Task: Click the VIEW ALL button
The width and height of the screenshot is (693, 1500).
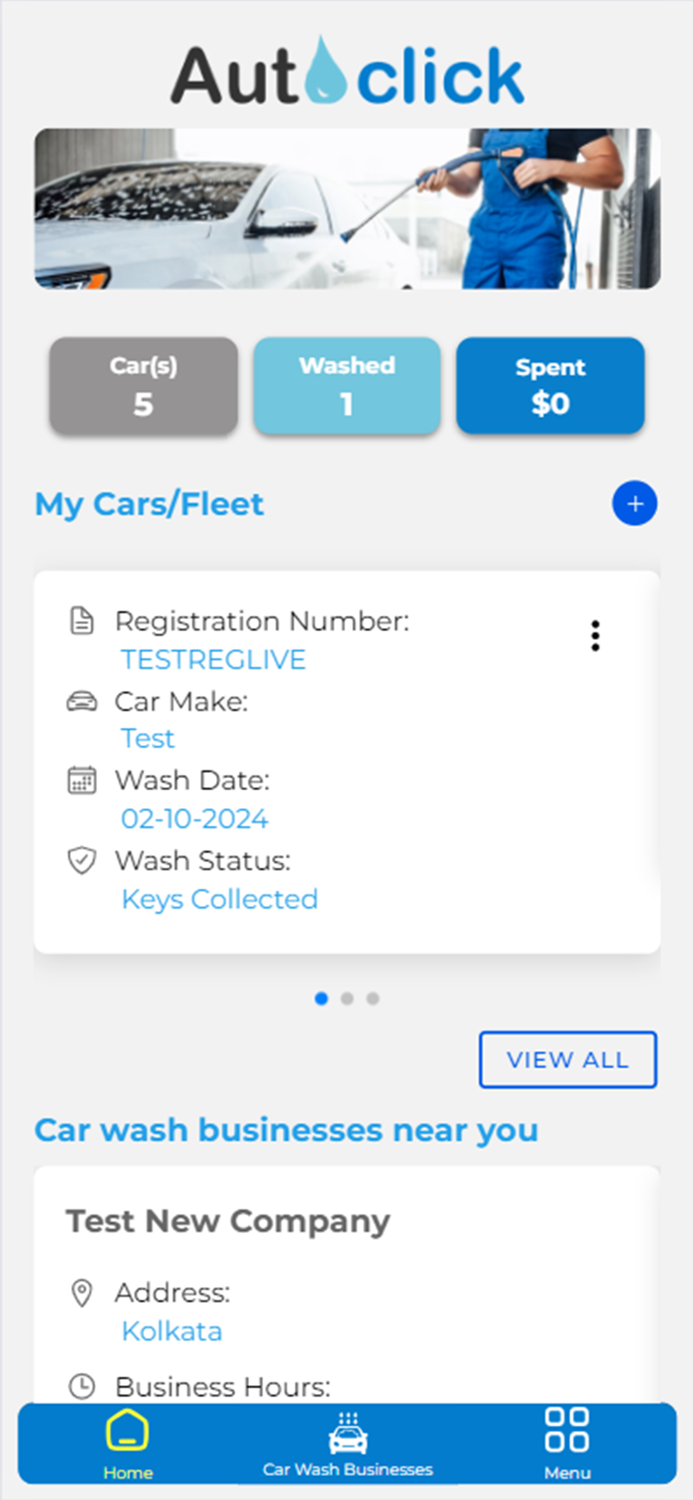Action: (x=567, y=1059)
